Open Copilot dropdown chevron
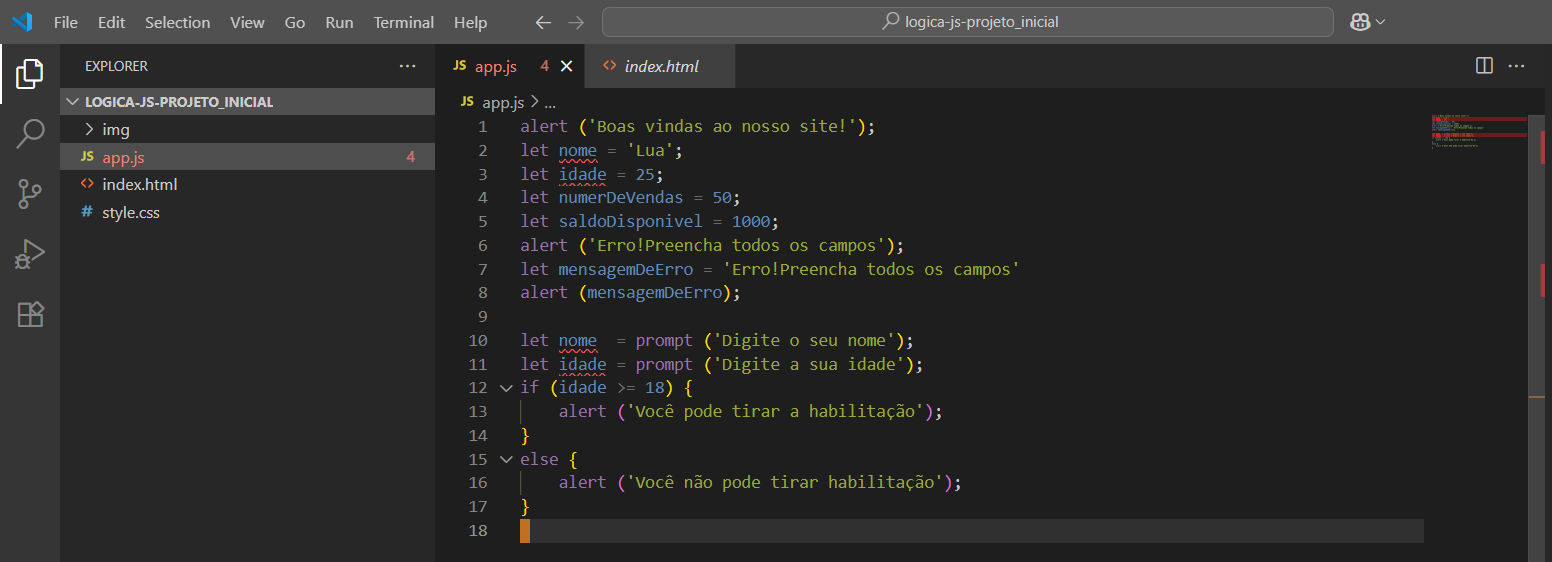This screenshot has height=562, width=1552. (x=1381, y=22)
